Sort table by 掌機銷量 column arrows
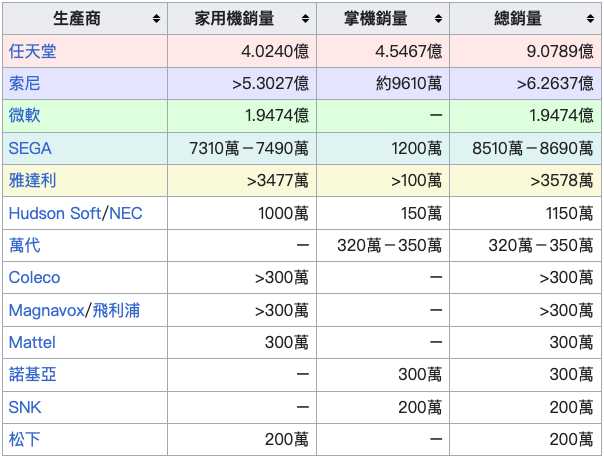 (x=438, y=18)
